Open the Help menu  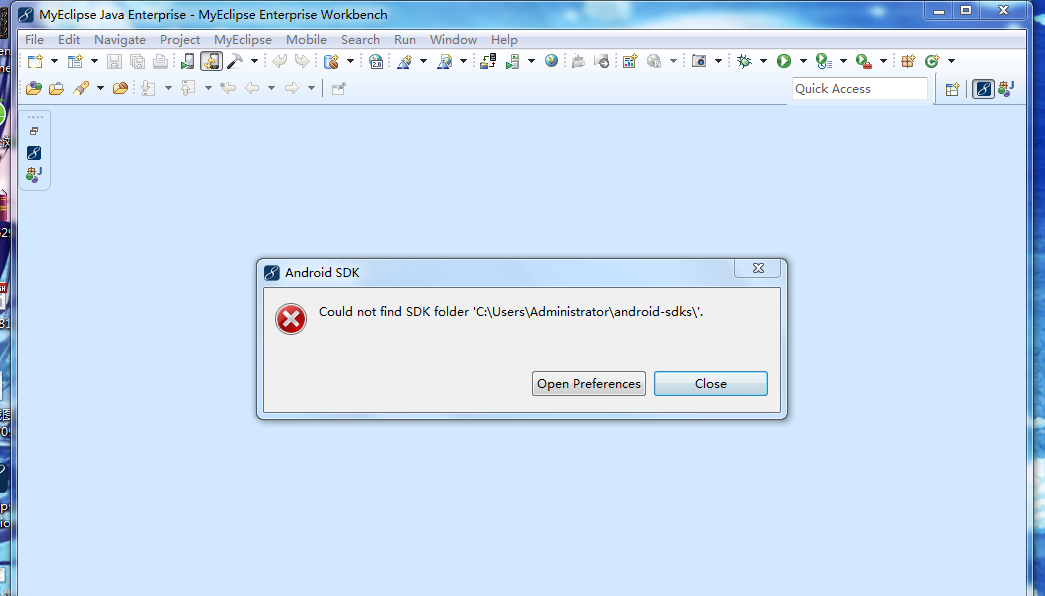505,40
